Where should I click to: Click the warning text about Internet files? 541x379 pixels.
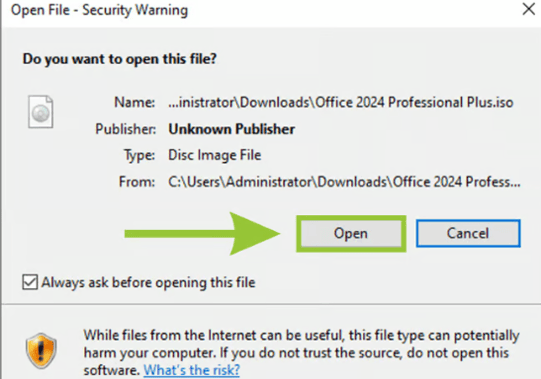click(302, 352)
